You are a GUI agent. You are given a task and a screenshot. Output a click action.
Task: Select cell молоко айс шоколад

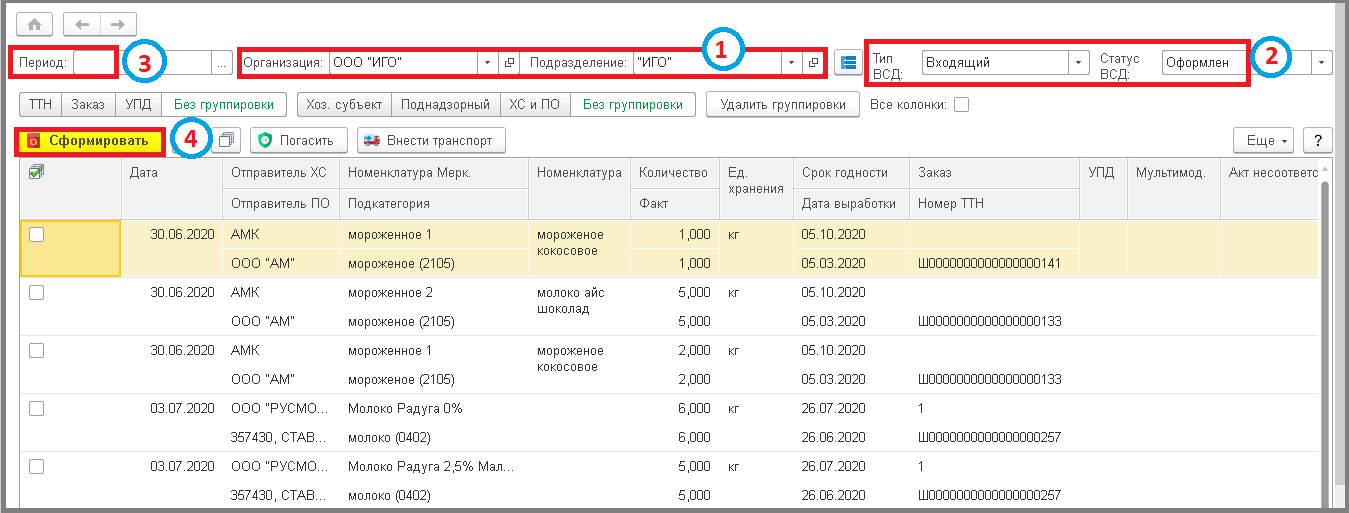coord(578,300)
